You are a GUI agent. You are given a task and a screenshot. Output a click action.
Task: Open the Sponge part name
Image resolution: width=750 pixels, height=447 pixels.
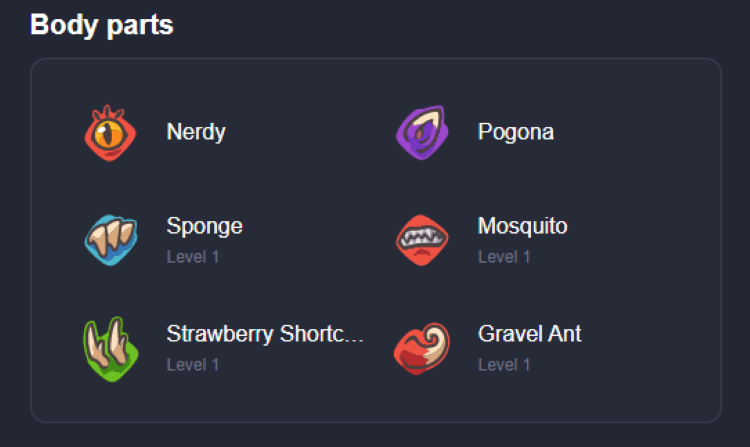click(204, 226)
